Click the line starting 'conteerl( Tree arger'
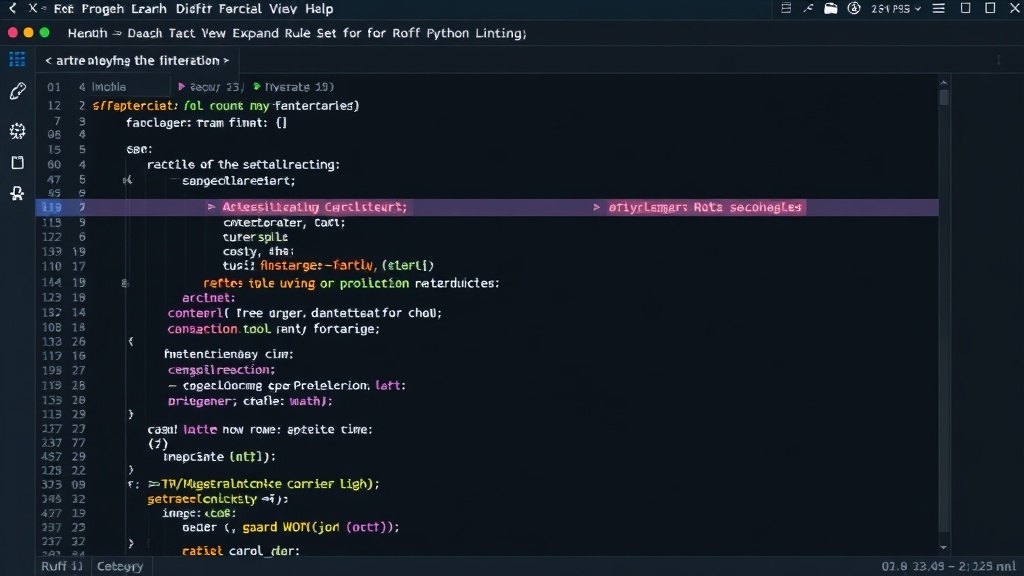This screenshot has width=1024, height=576. (305, 313)
